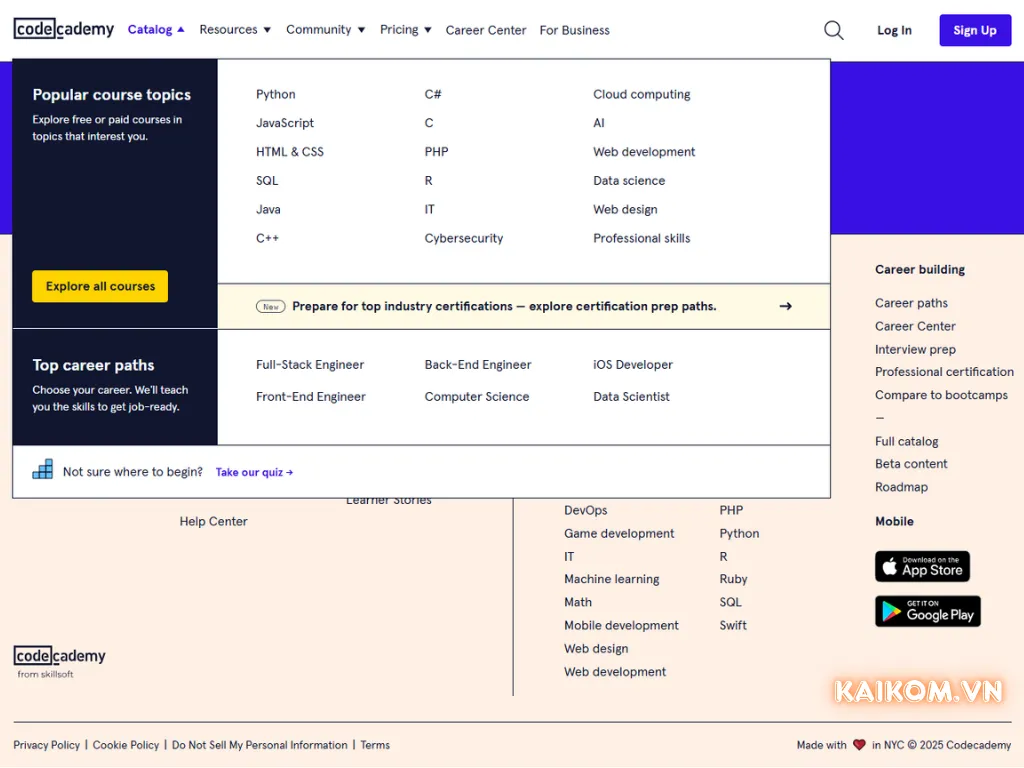This screenshot has height=768, width=1024.
Task: Click the Codecademy logo in the header
Action: point(63,29)
